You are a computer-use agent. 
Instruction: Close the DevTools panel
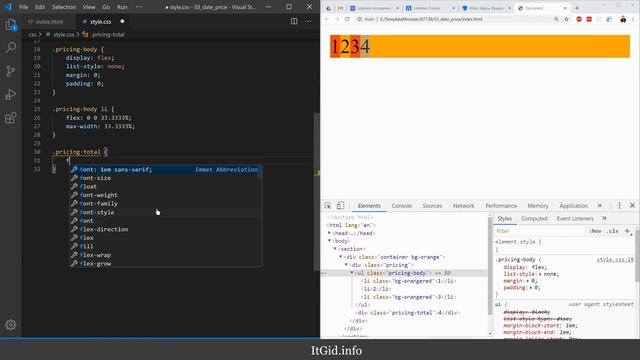(x=632, y=205)
